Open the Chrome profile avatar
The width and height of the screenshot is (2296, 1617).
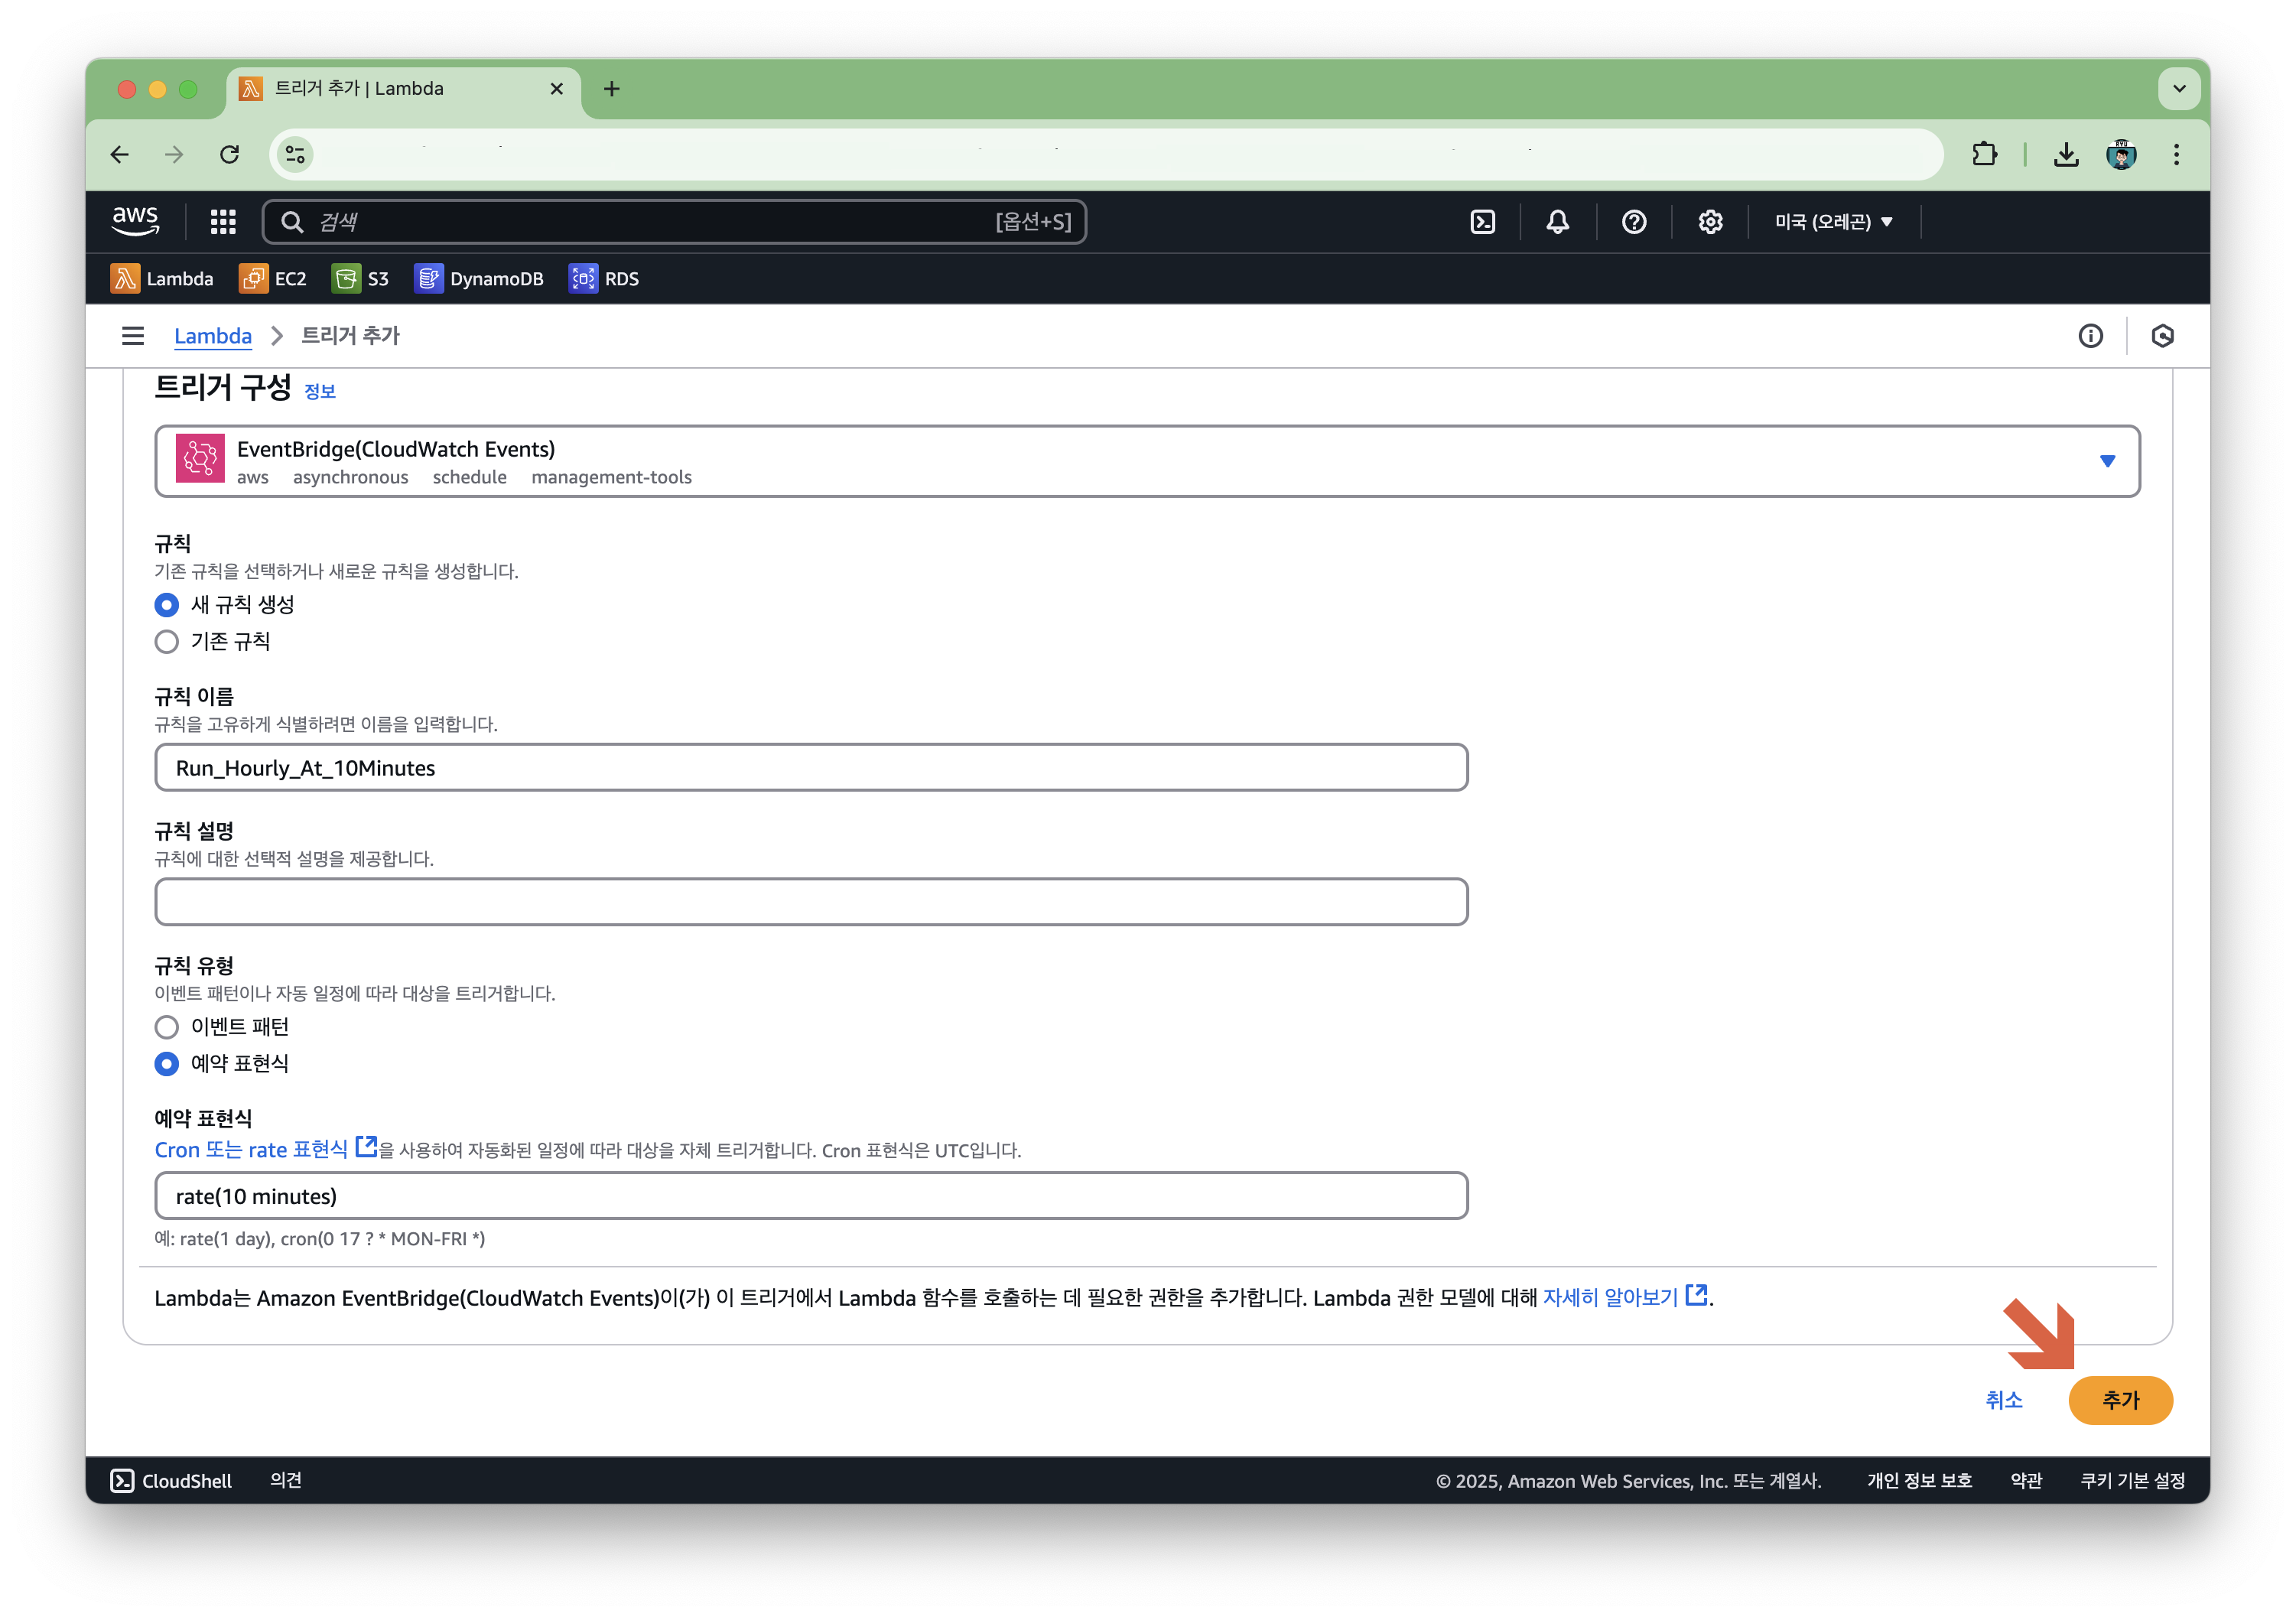pyautogui.click(x=2121, y=154)
